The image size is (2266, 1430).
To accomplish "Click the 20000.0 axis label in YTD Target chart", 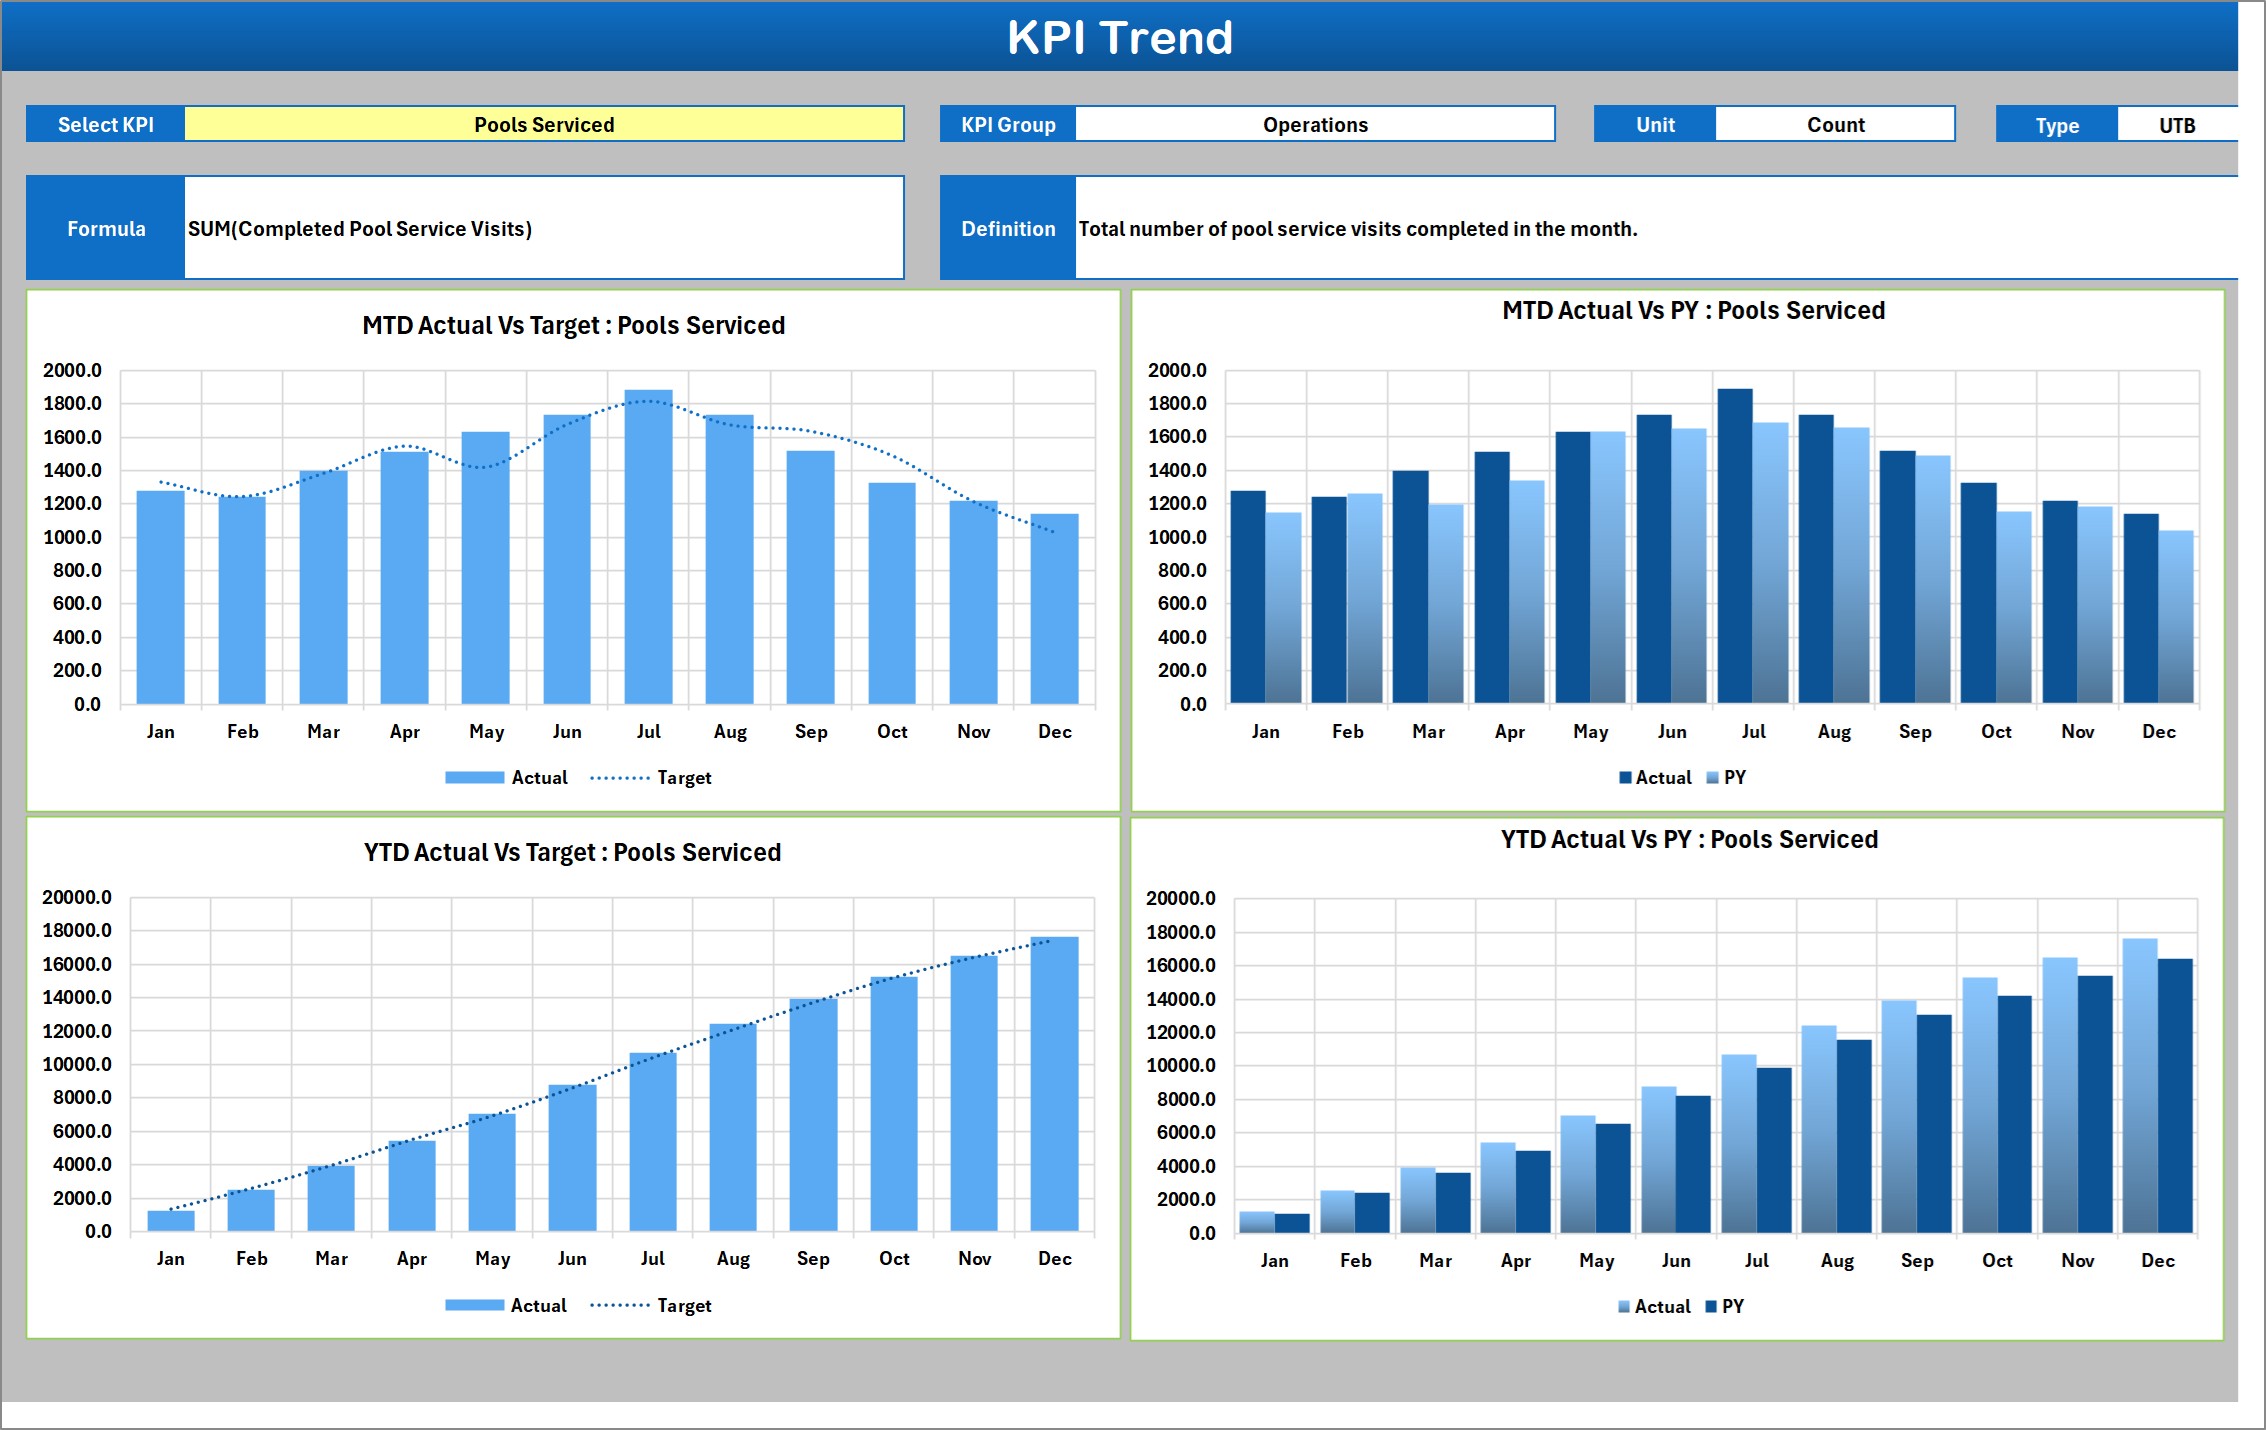I will point(77,897).
